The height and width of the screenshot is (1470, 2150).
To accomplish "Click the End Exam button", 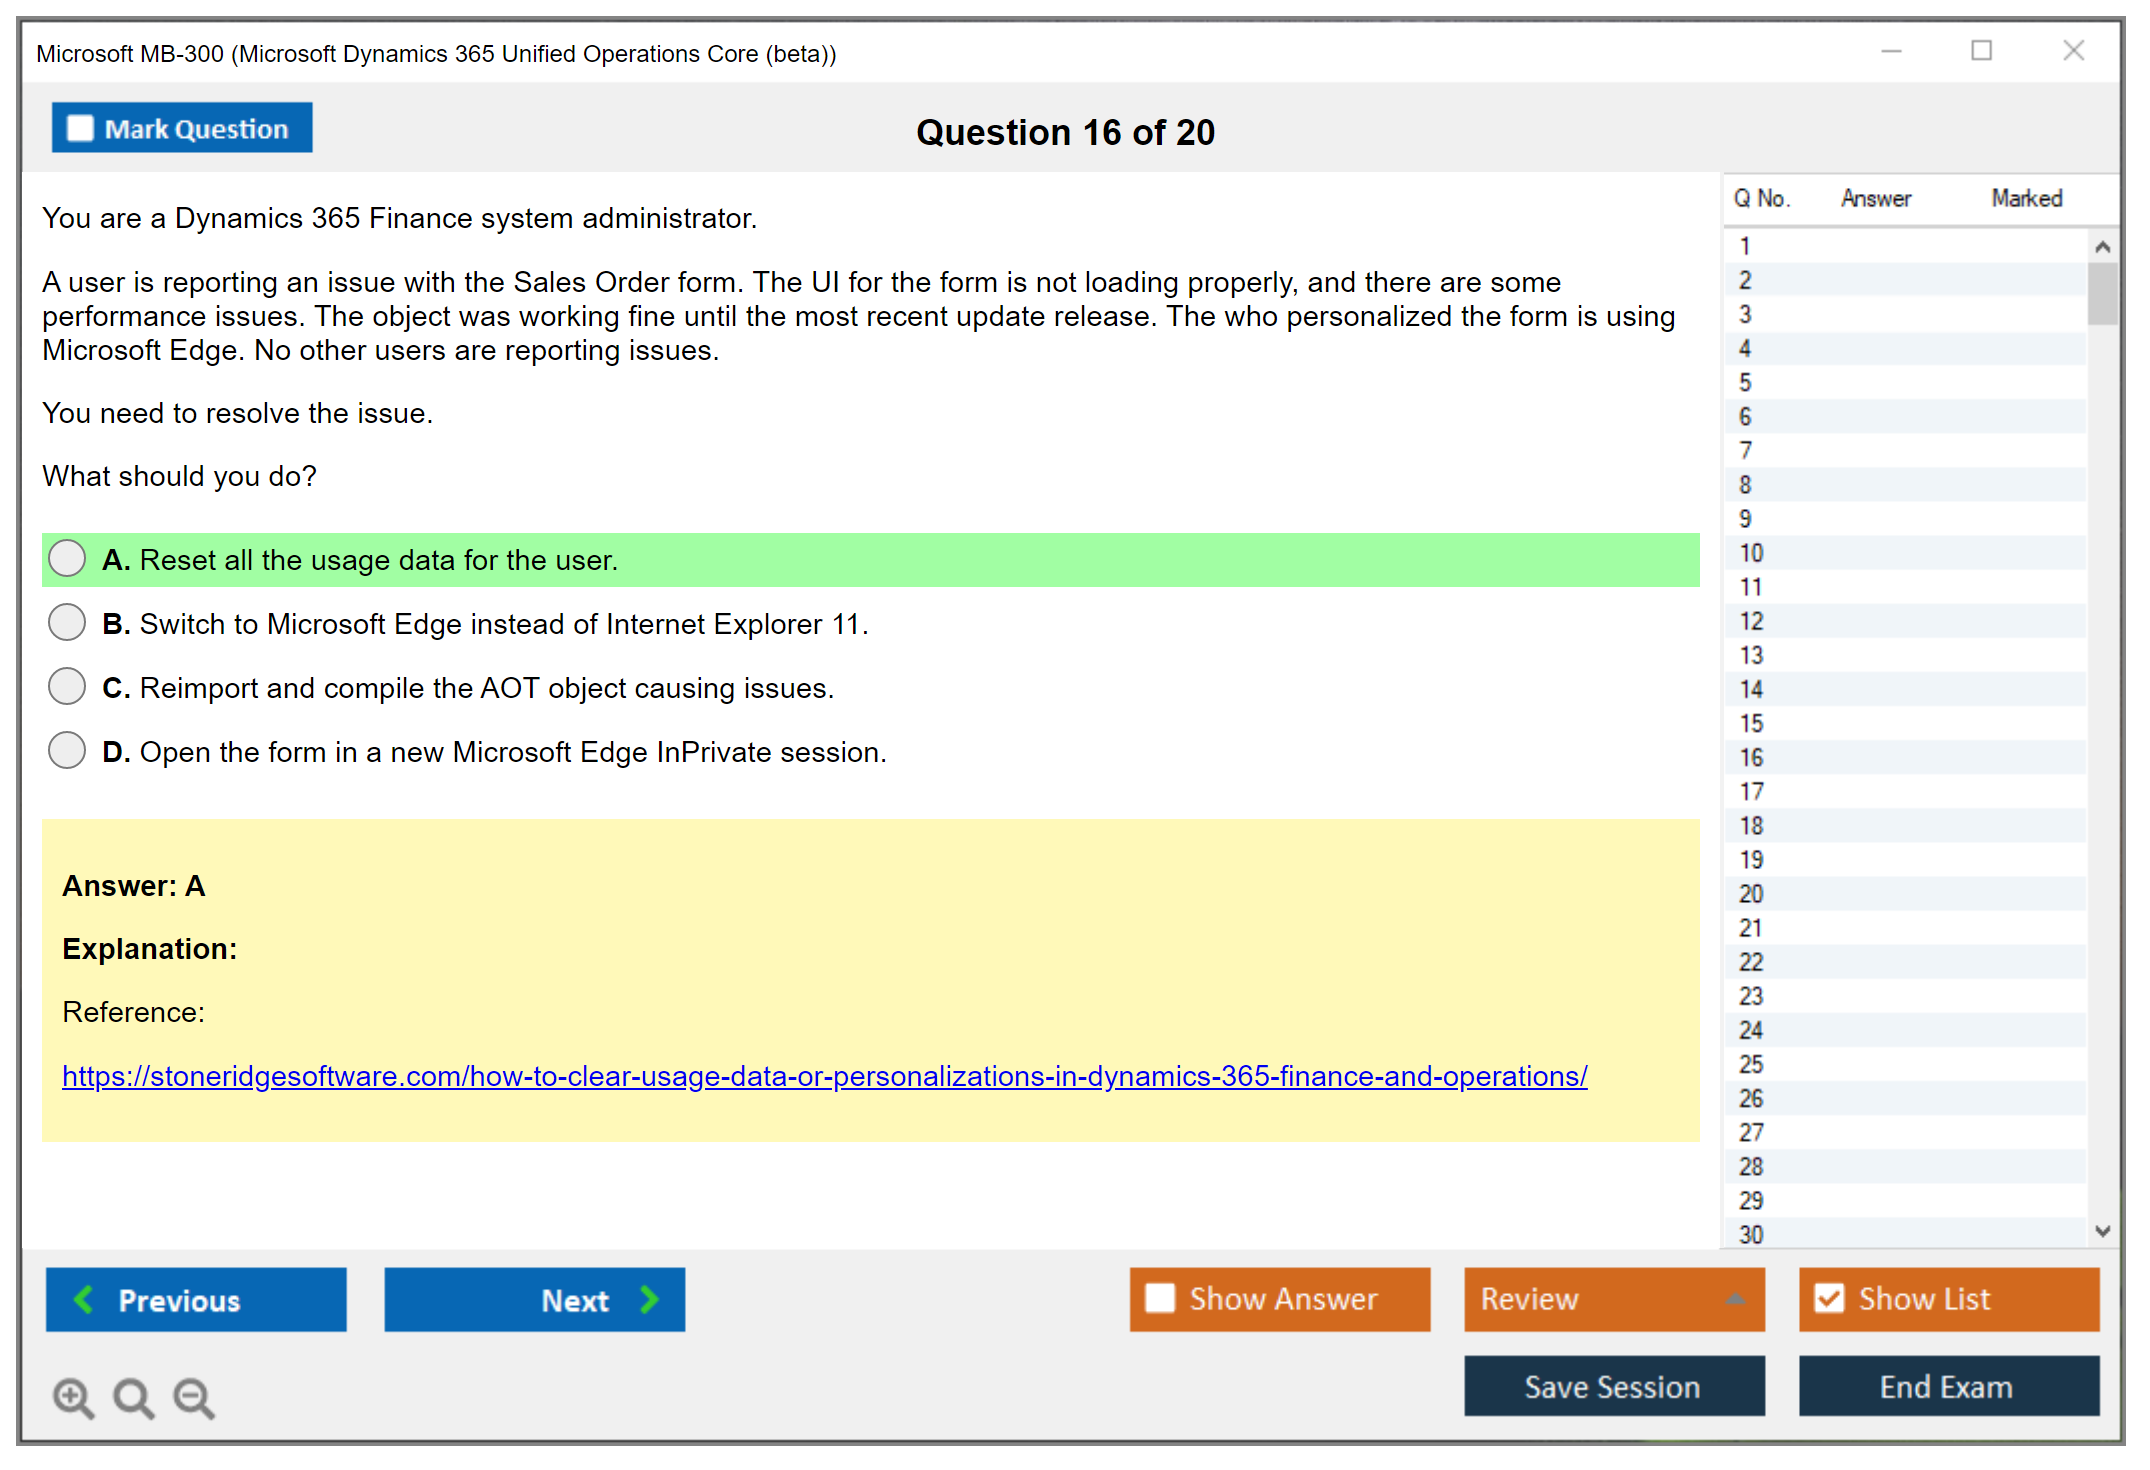I will (1947, 1386).
